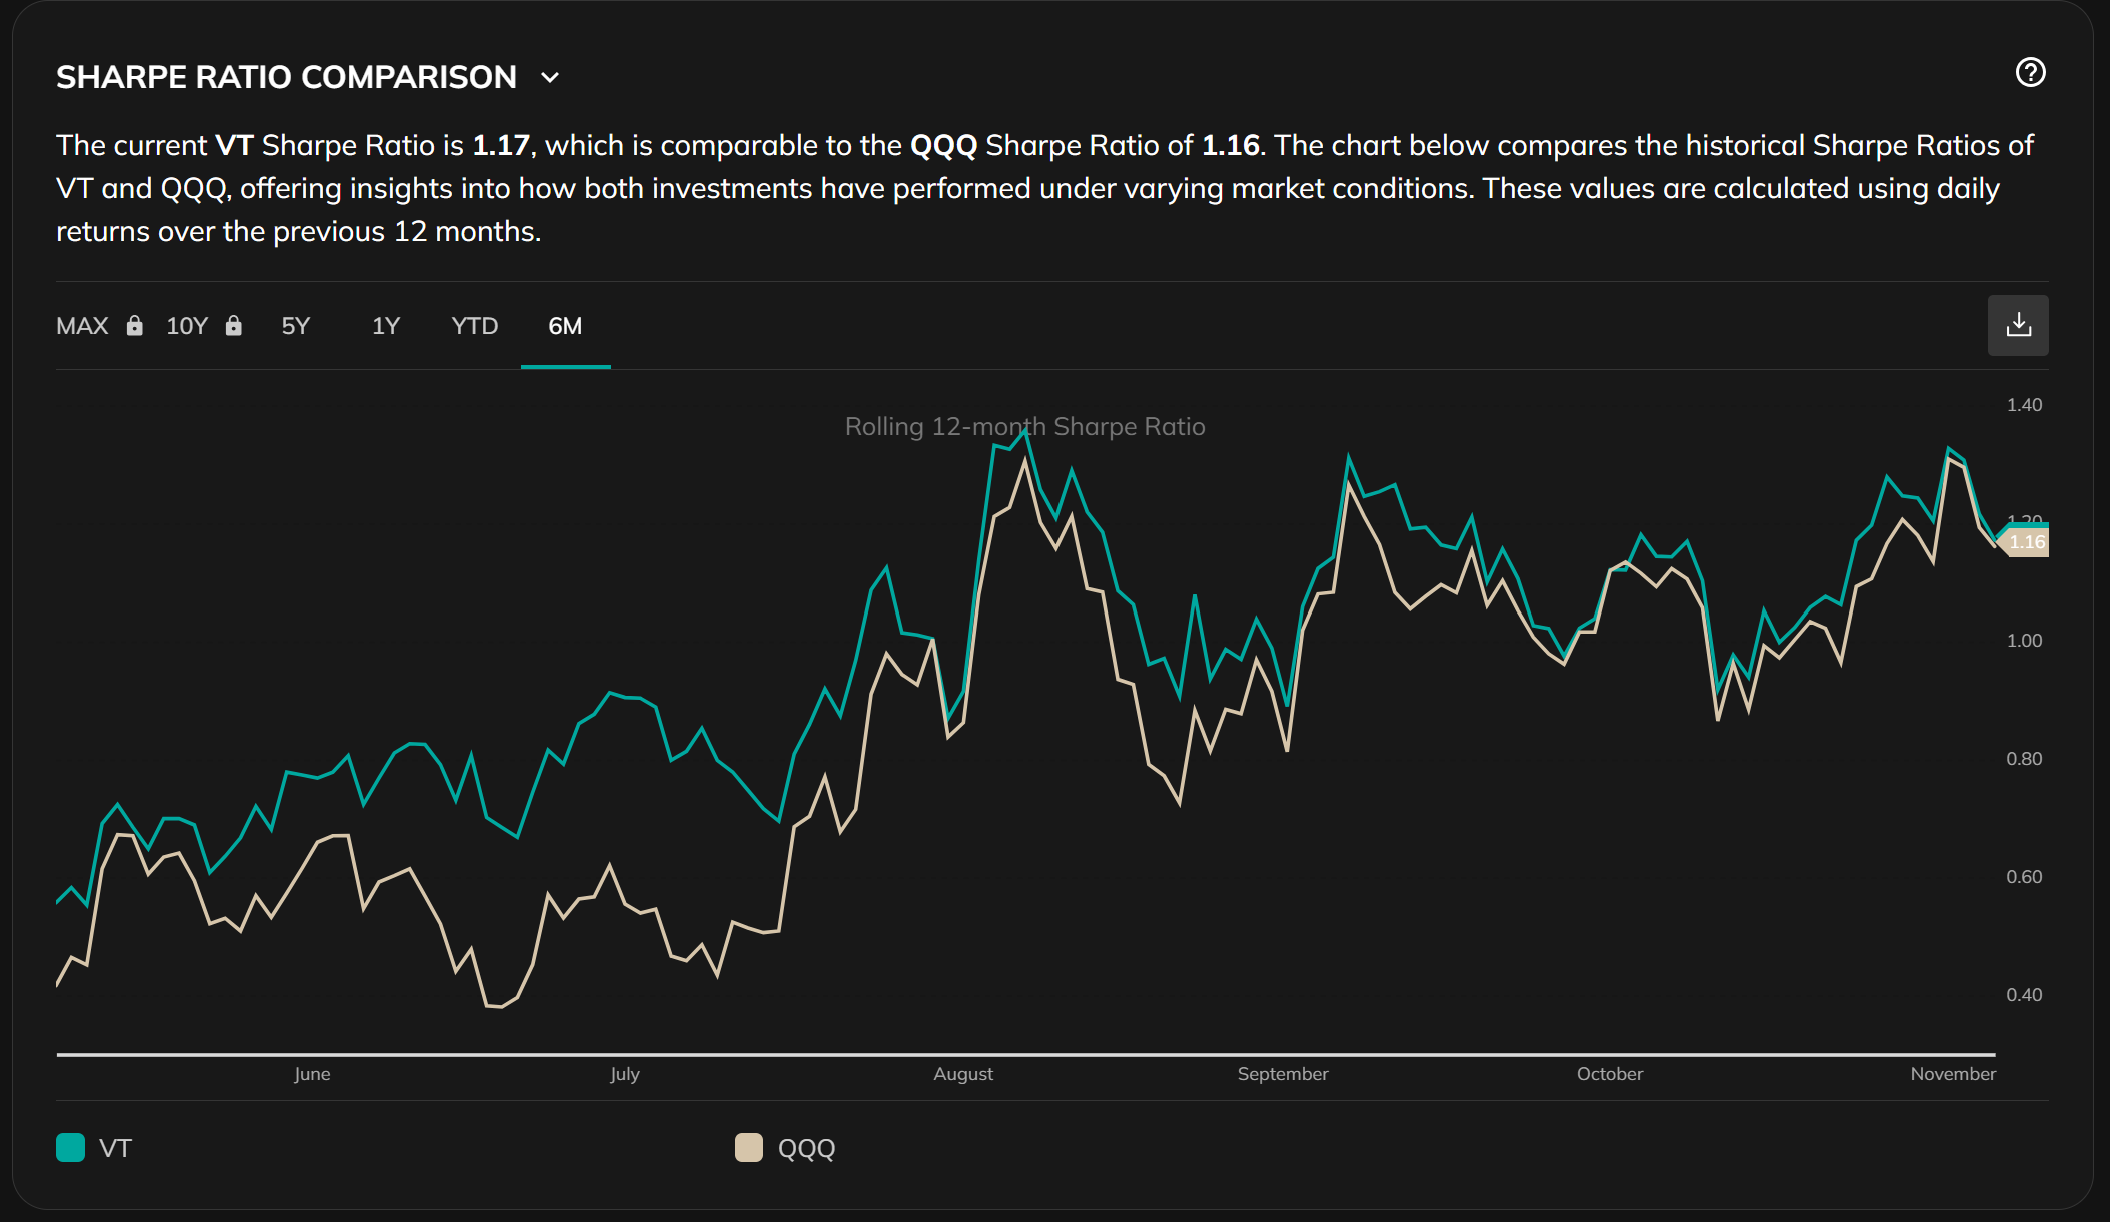Click the download chart icon

2018,325
